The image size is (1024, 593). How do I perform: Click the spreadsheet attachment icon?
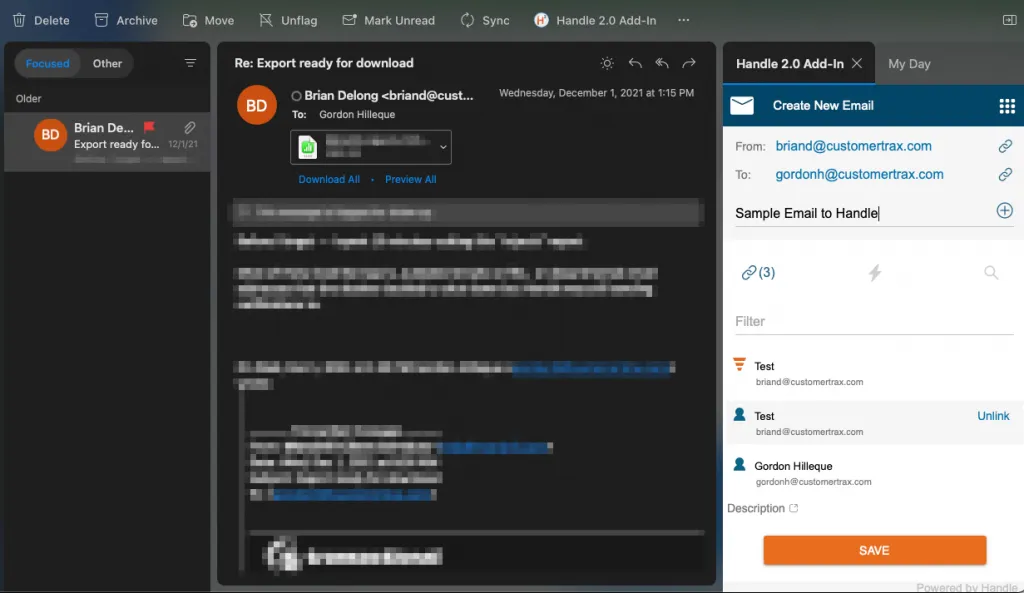(308, 147)
